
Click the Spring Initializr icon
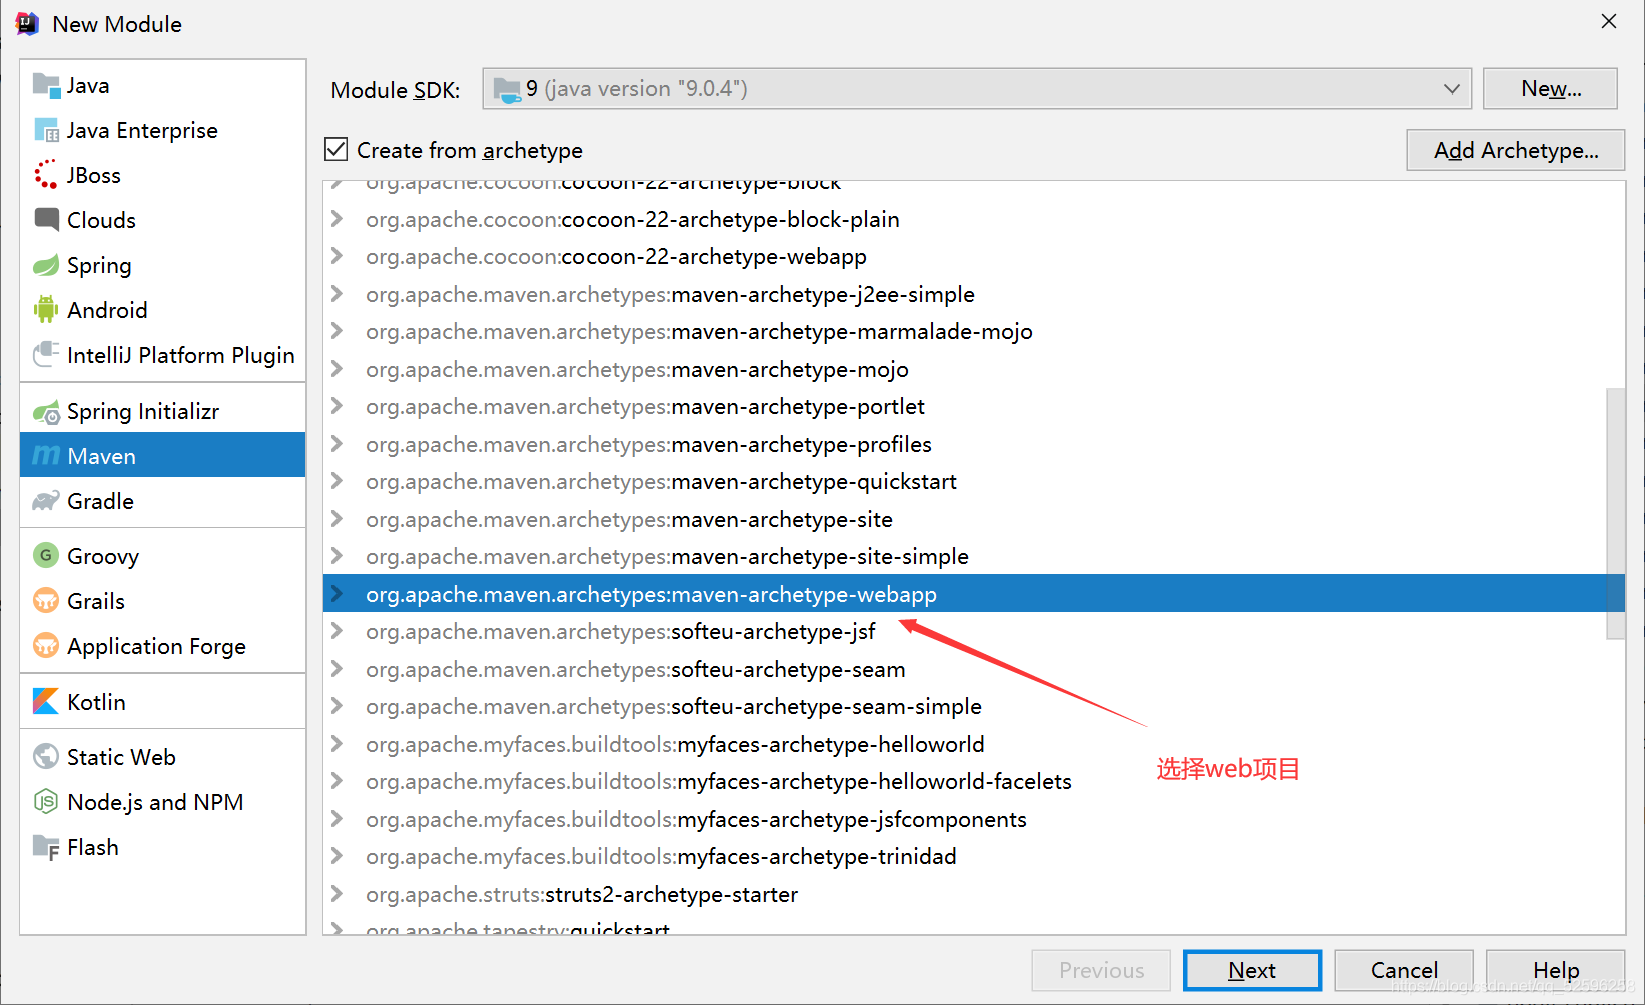(x=46, y=411)
